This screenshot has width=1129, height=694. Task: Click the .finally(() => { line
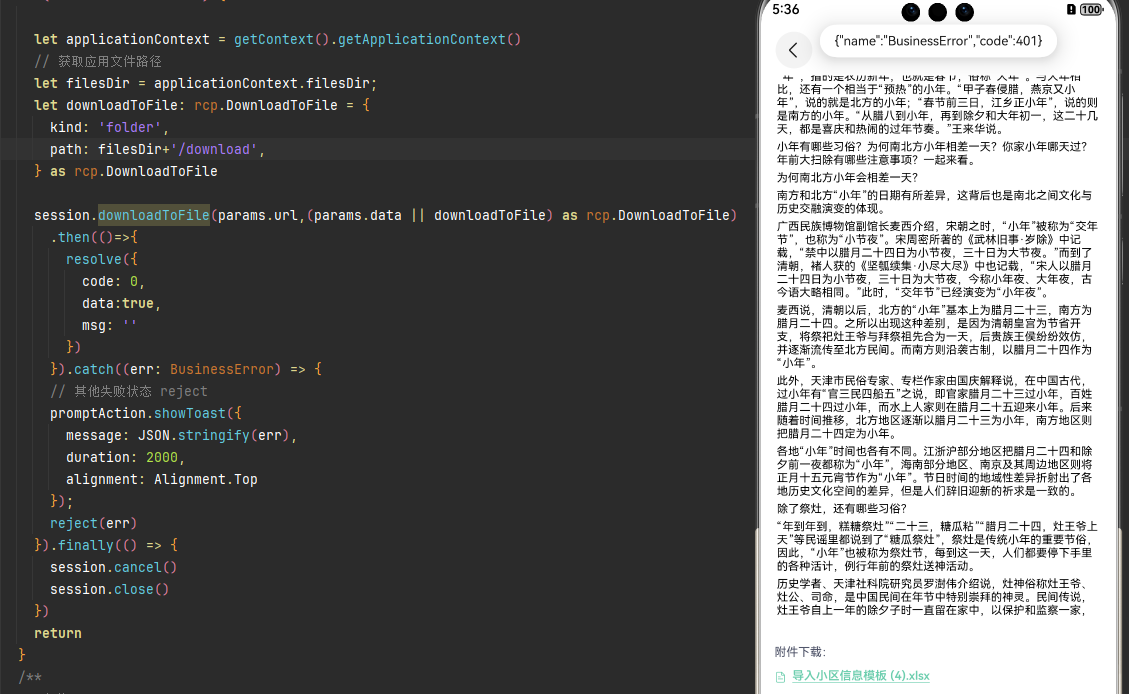tap(106, 546)
